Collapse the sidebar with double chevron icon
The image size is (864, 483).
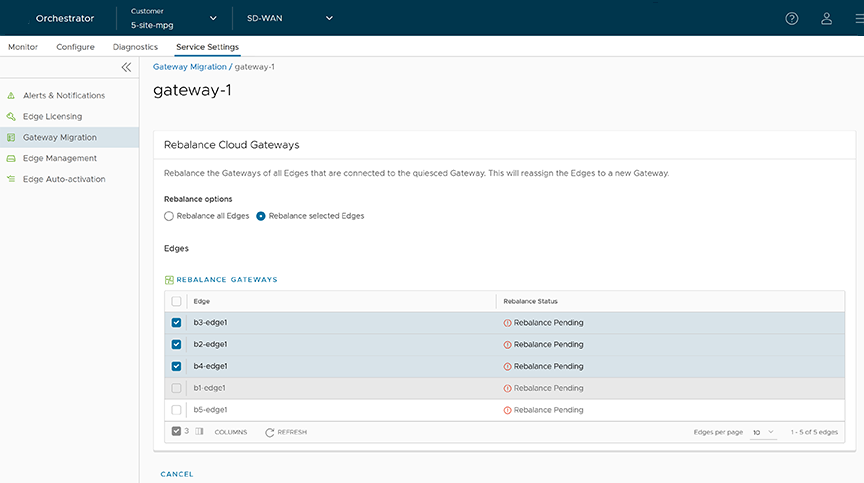(x=126, y=67)
